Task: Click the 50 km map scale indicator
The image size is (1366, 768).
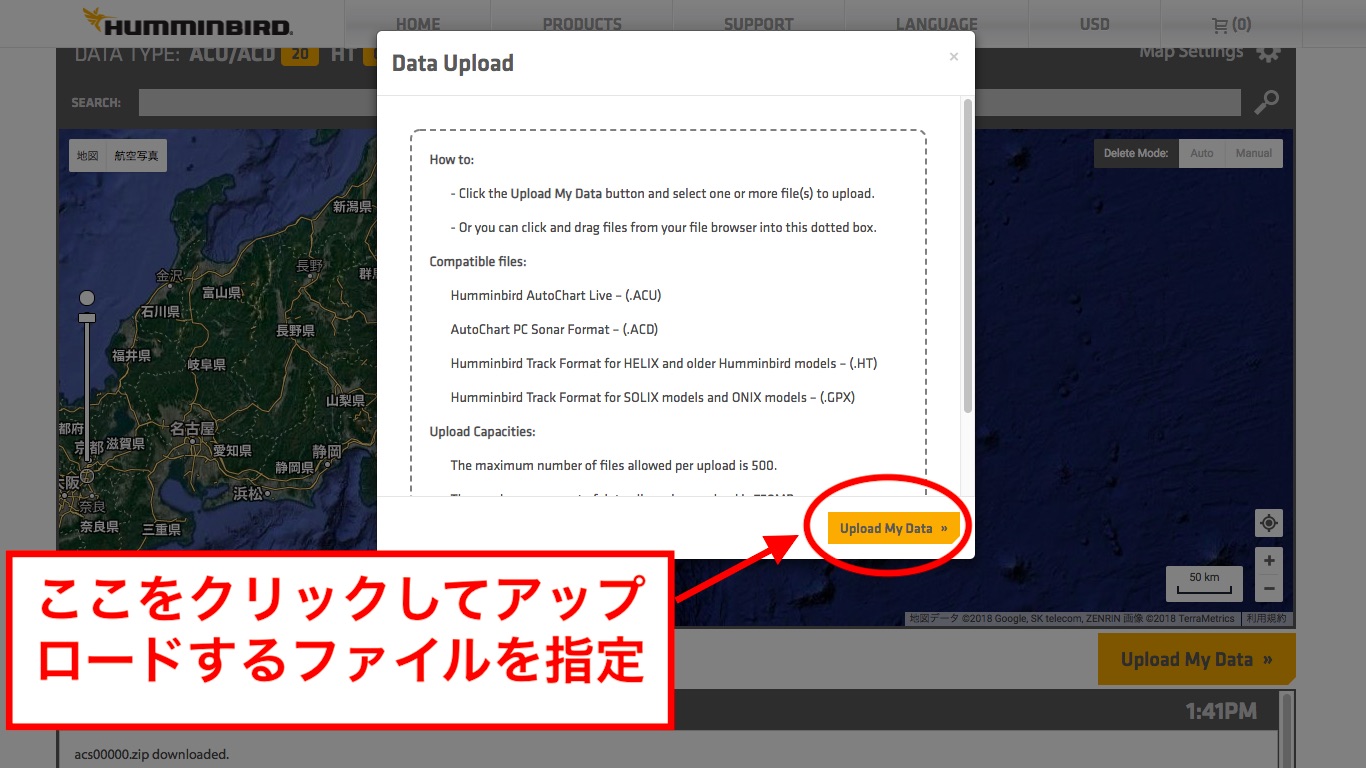Action: [1204, 583]
